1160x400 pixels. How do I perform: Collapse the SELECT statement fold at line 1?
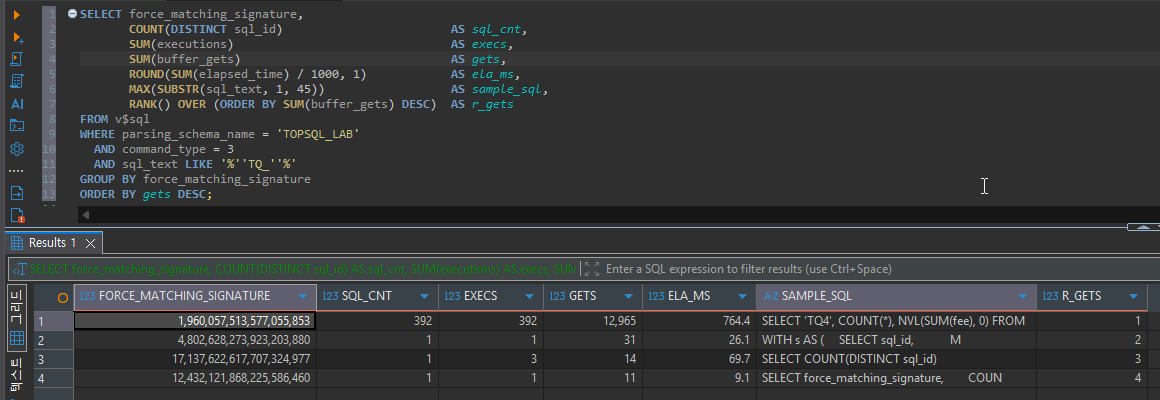72,14
